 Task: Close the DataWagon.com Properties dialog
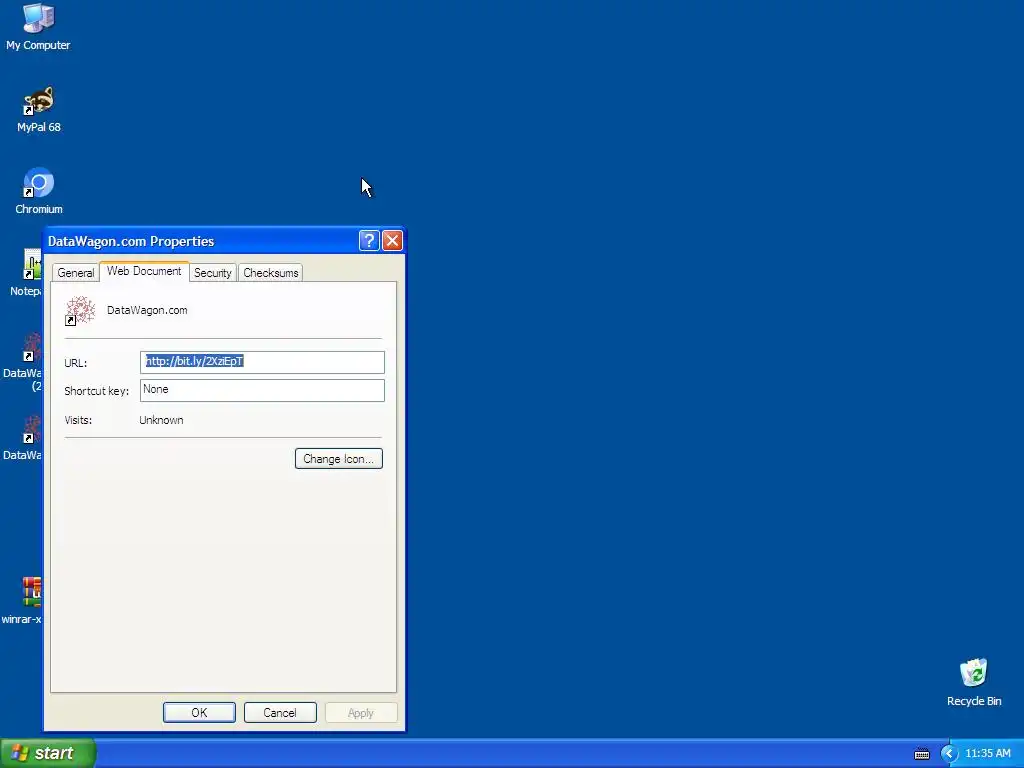click(392, 240)
